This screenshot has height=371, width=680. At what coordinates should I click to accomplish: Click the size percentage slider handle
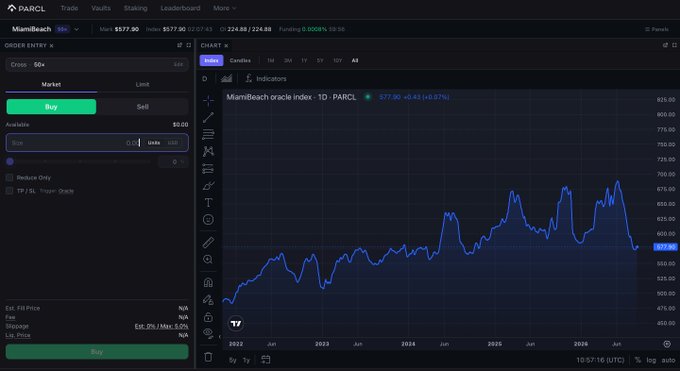point(10,161)
